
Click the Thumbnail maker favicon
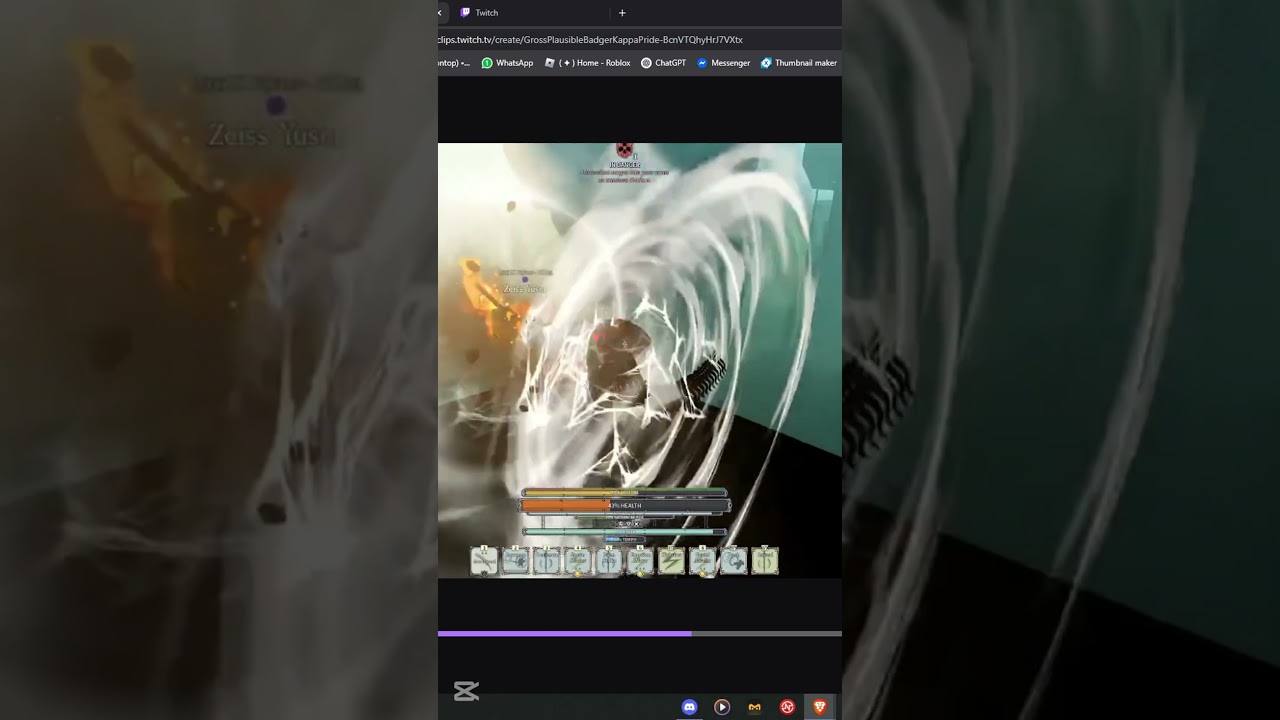(x=766, y=63)
